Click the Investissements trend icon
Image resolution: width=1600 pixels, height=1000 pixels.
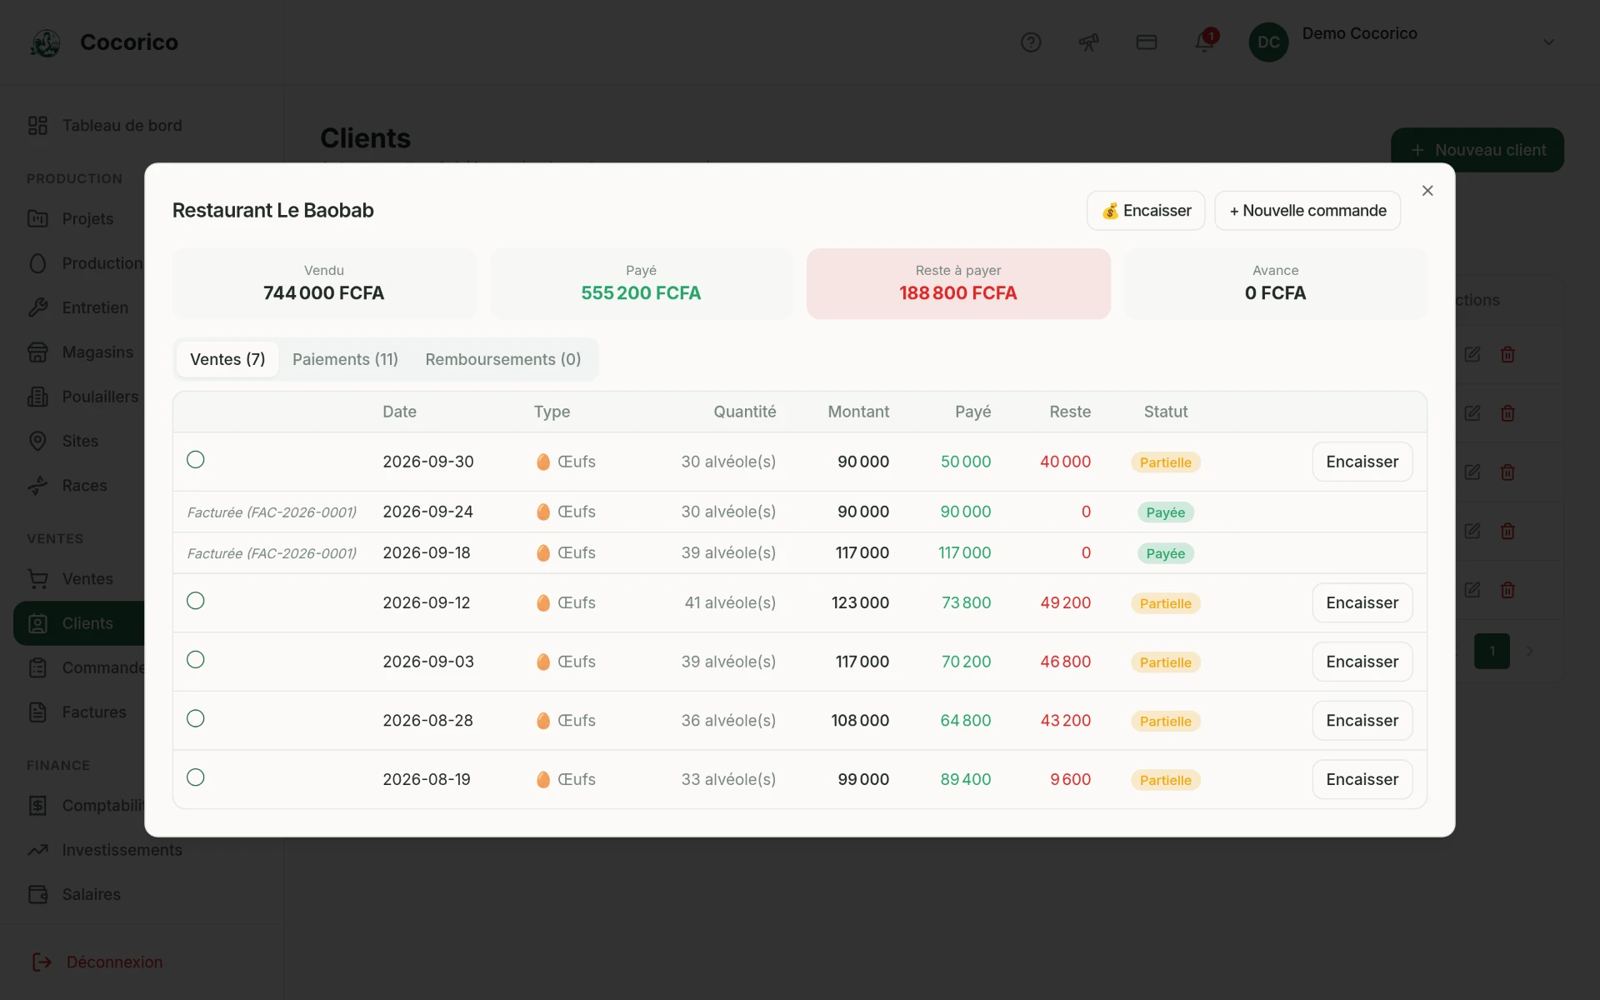coord(38,850)
